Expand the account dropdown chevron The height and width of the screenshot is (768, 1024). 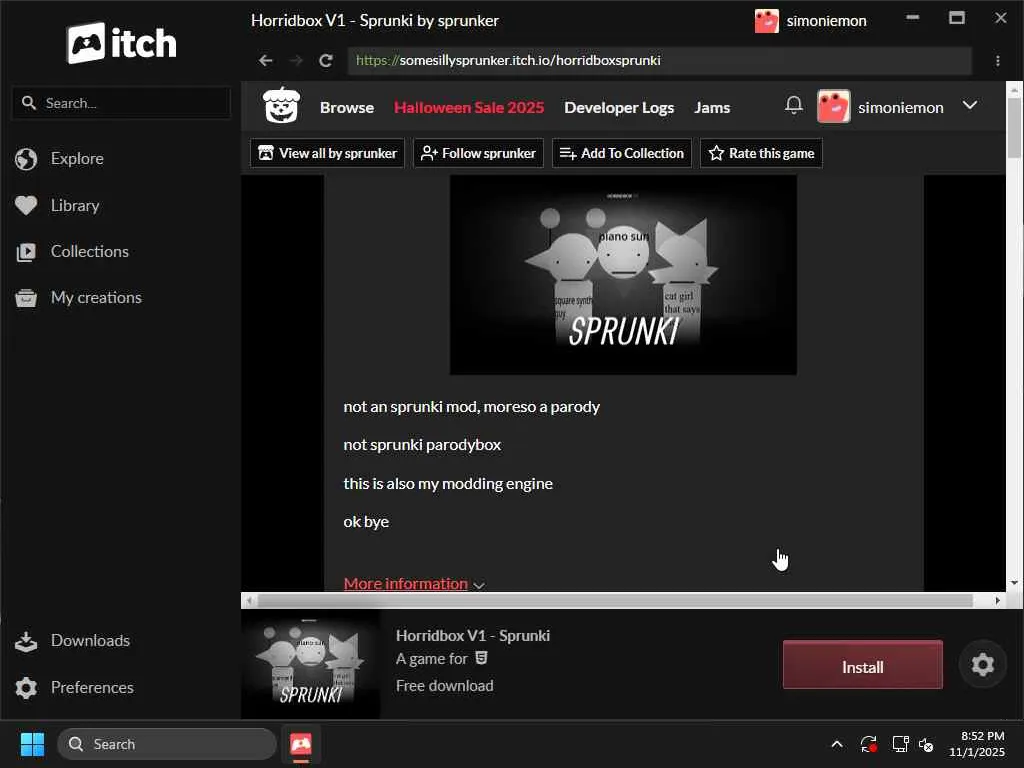point(970,105)
